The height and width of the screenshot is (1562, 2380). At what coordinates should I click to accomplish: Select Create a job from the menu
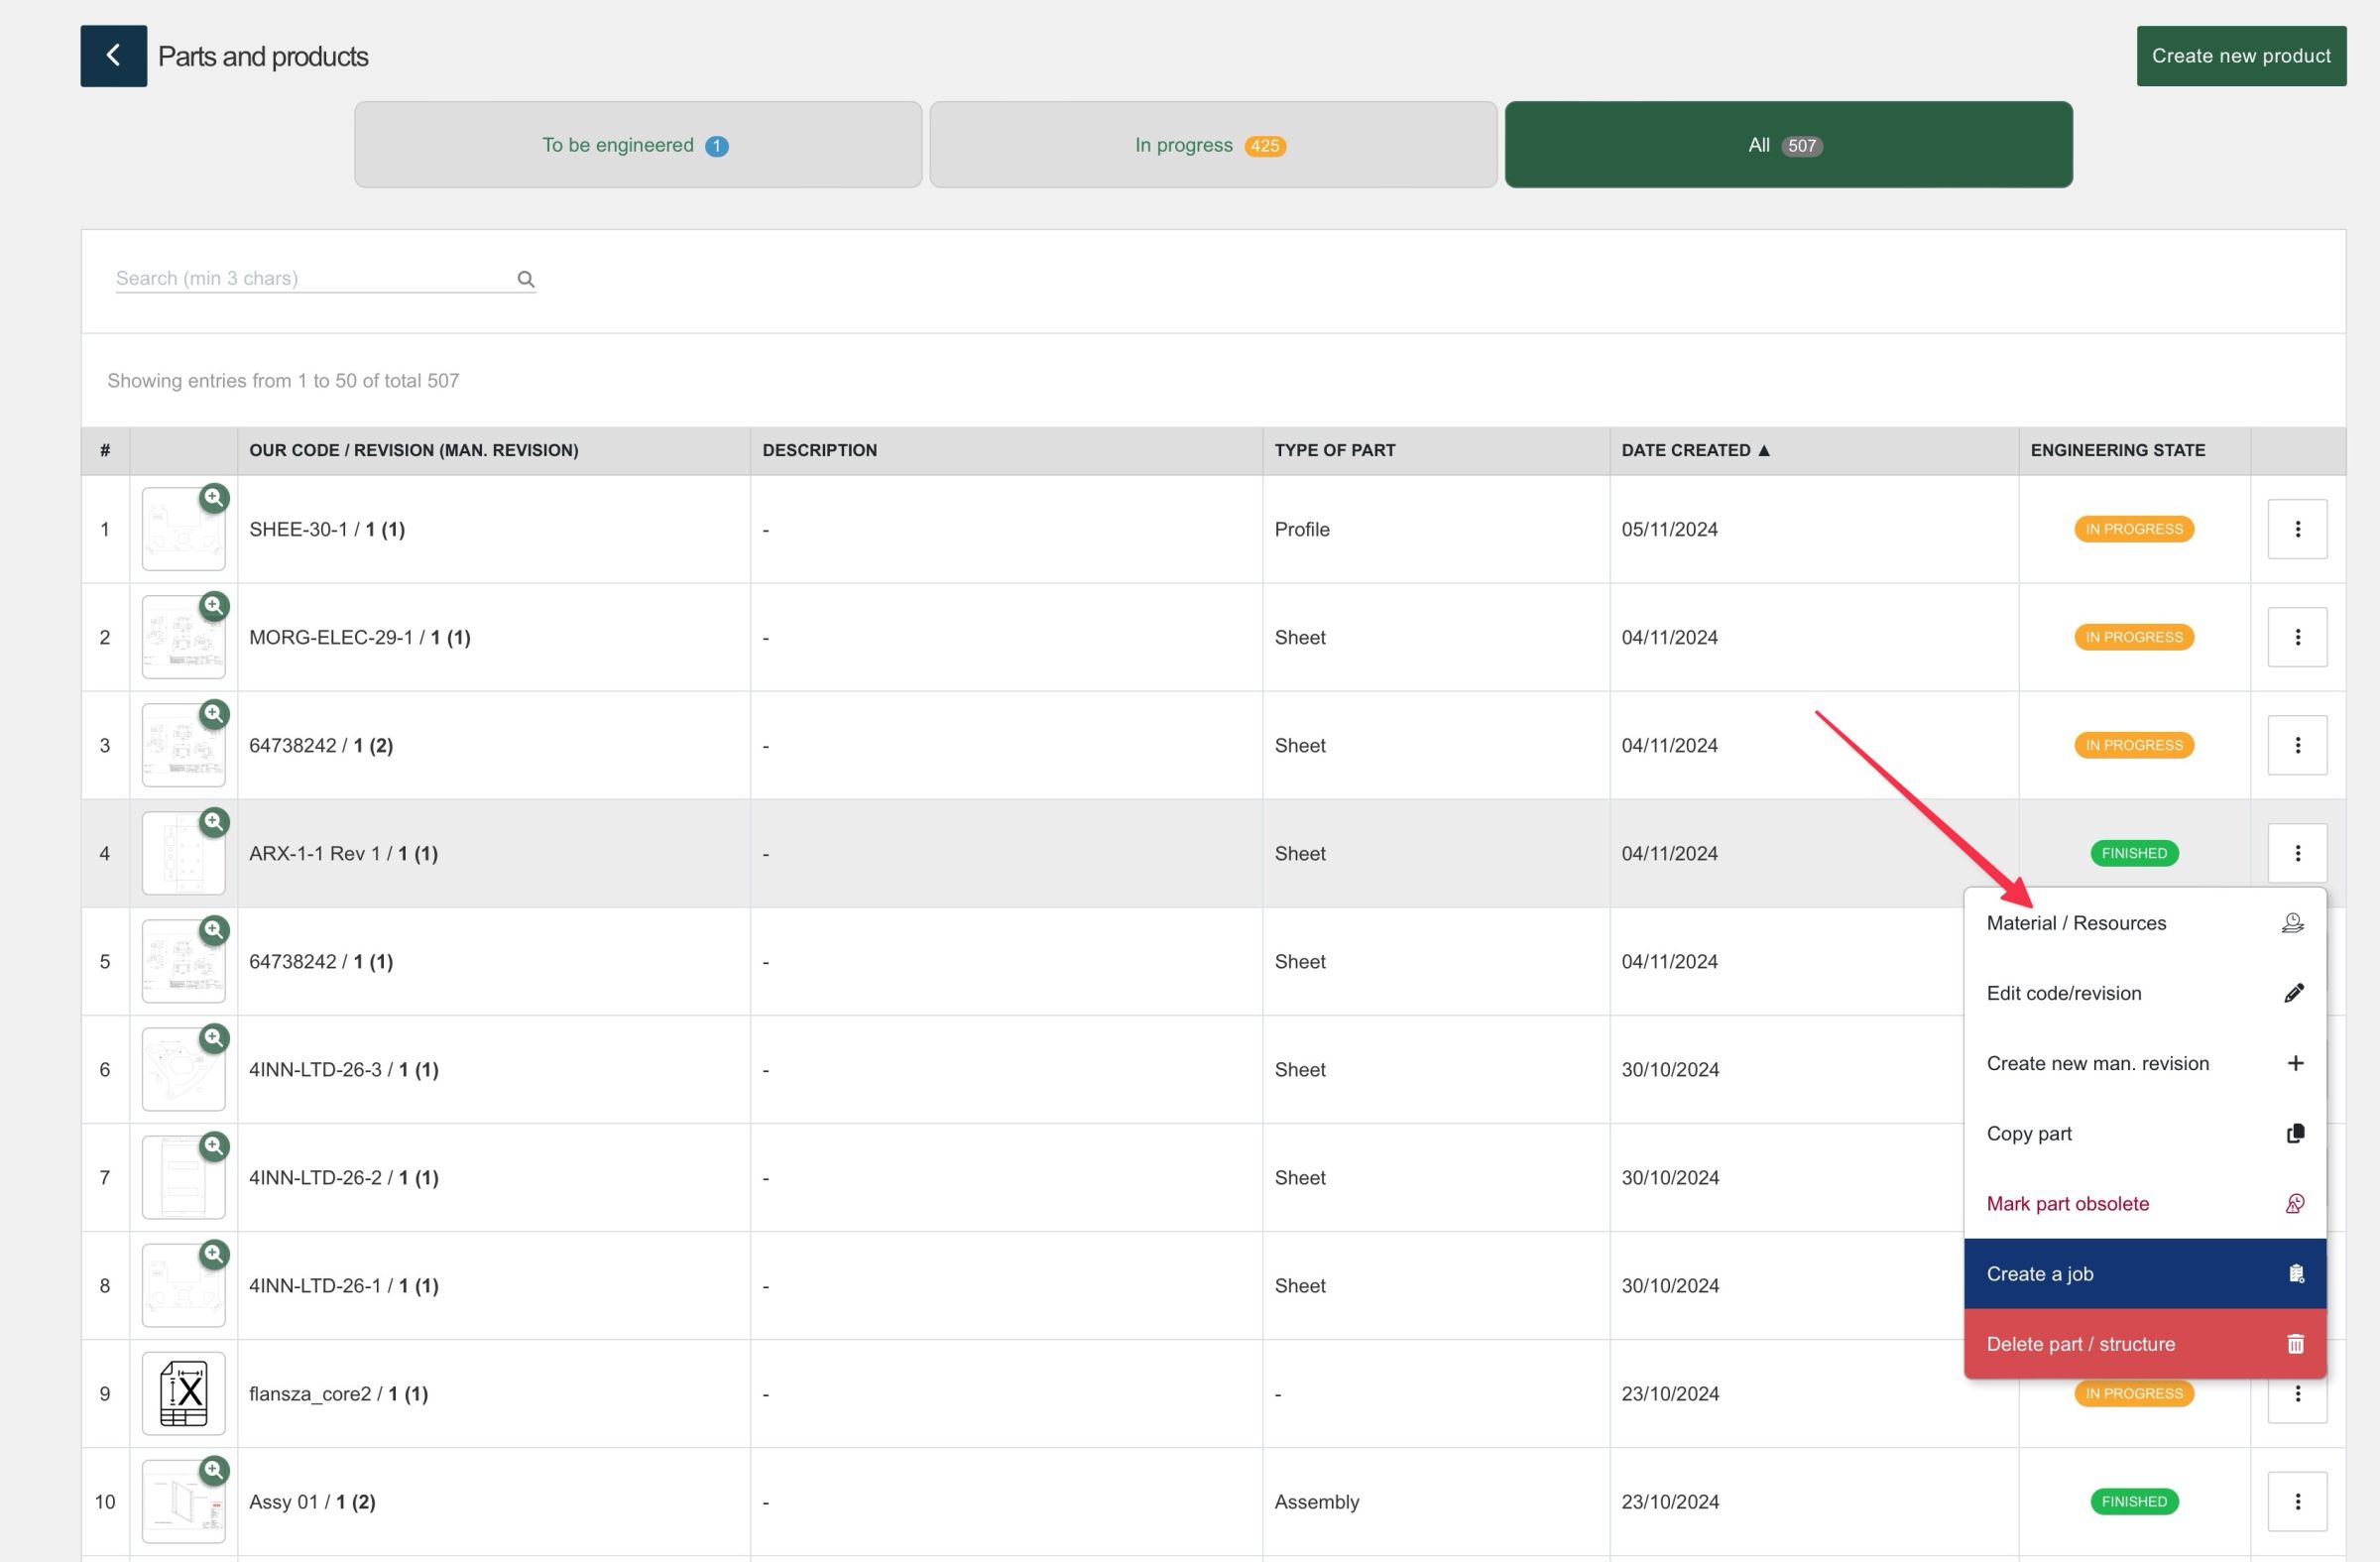pyautogui.click(x=2040, y=1274)
